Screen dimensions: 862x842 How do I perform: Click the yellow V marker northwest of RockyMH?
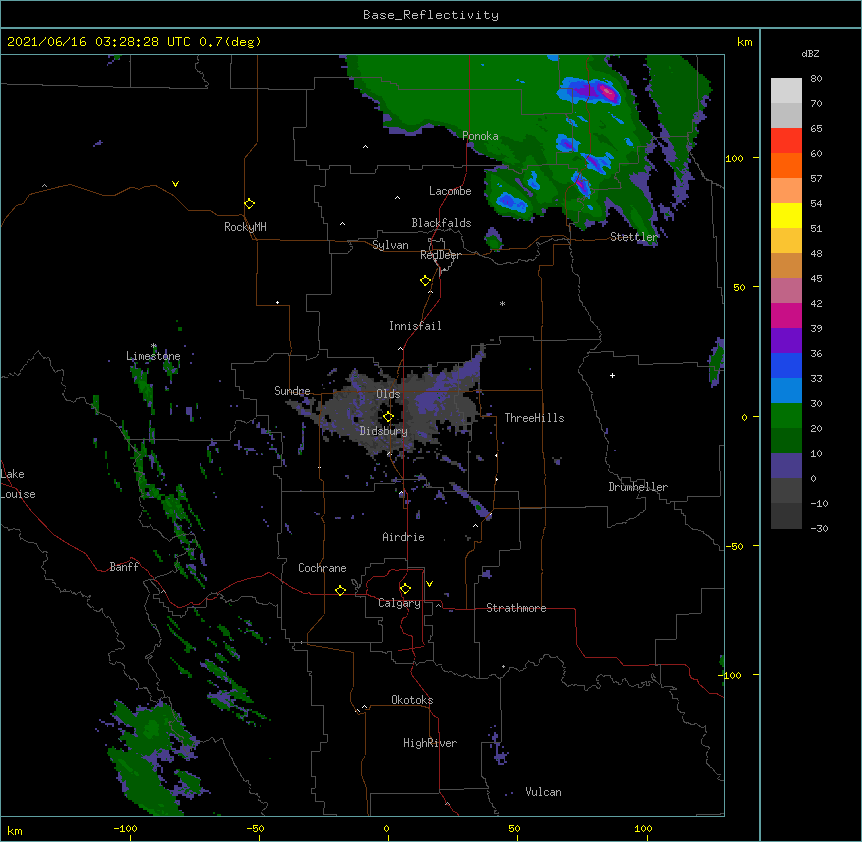175,184
